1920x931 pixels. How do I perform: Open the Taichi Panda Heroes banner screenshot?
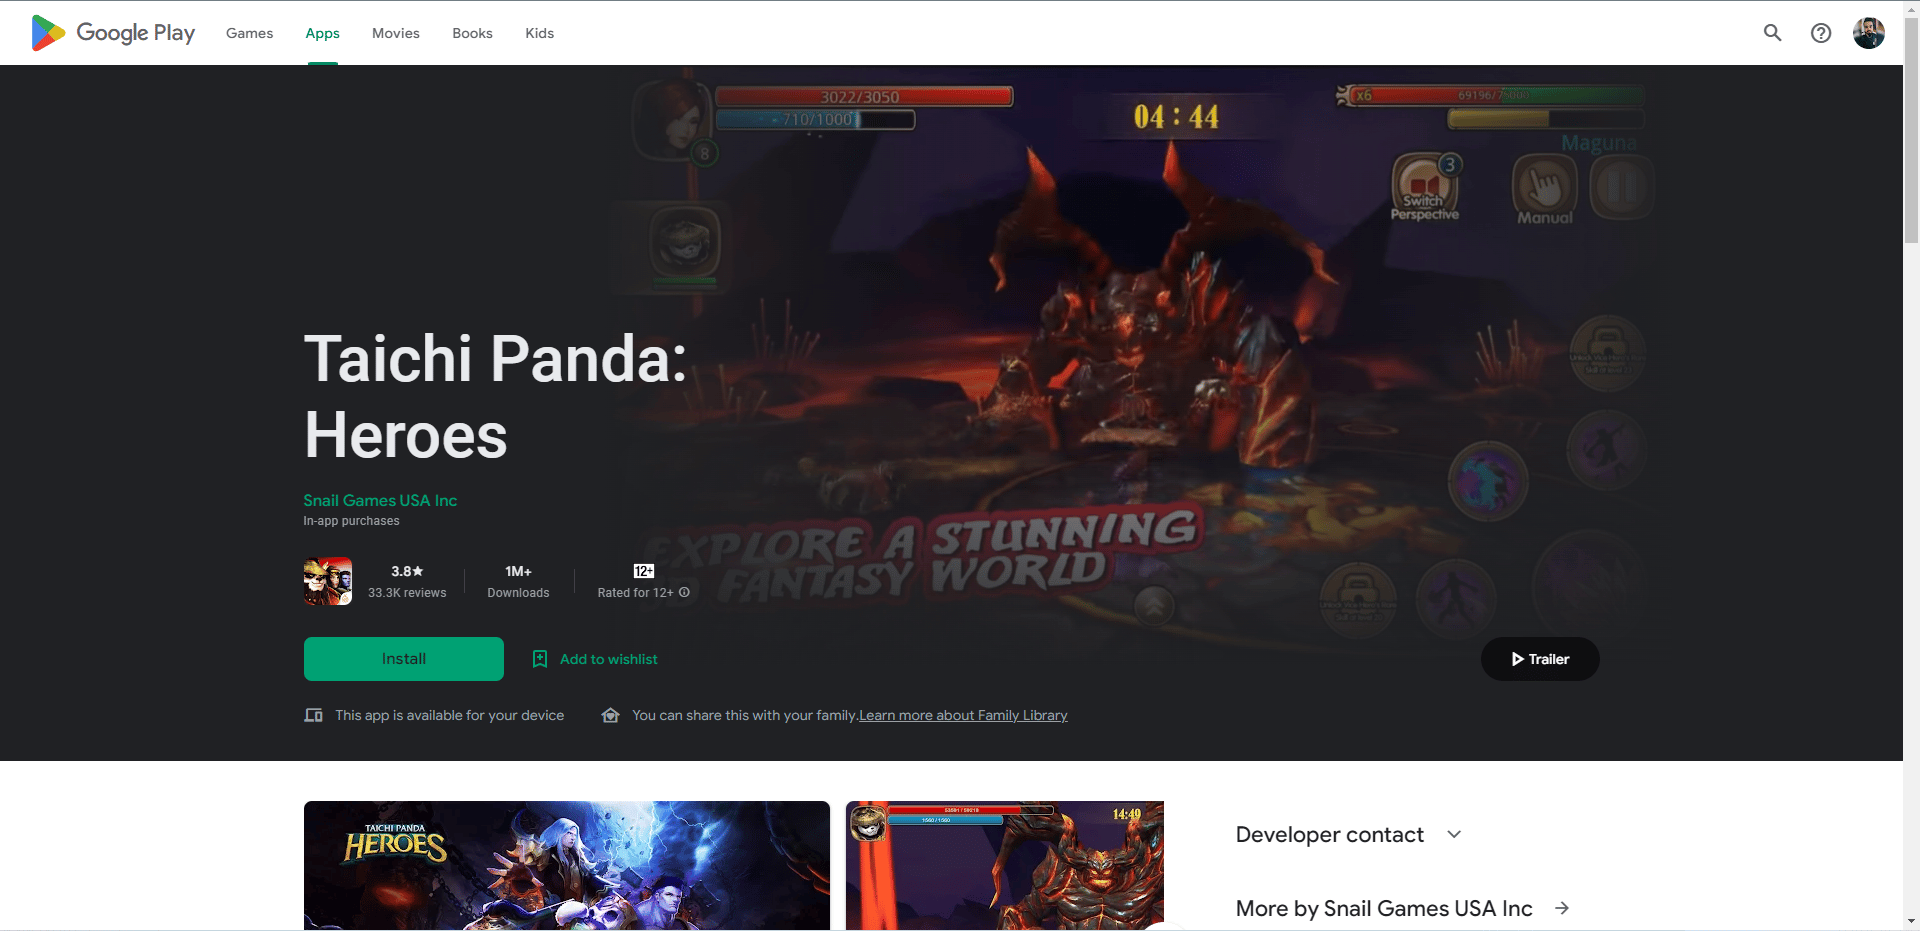click(567, 865)
